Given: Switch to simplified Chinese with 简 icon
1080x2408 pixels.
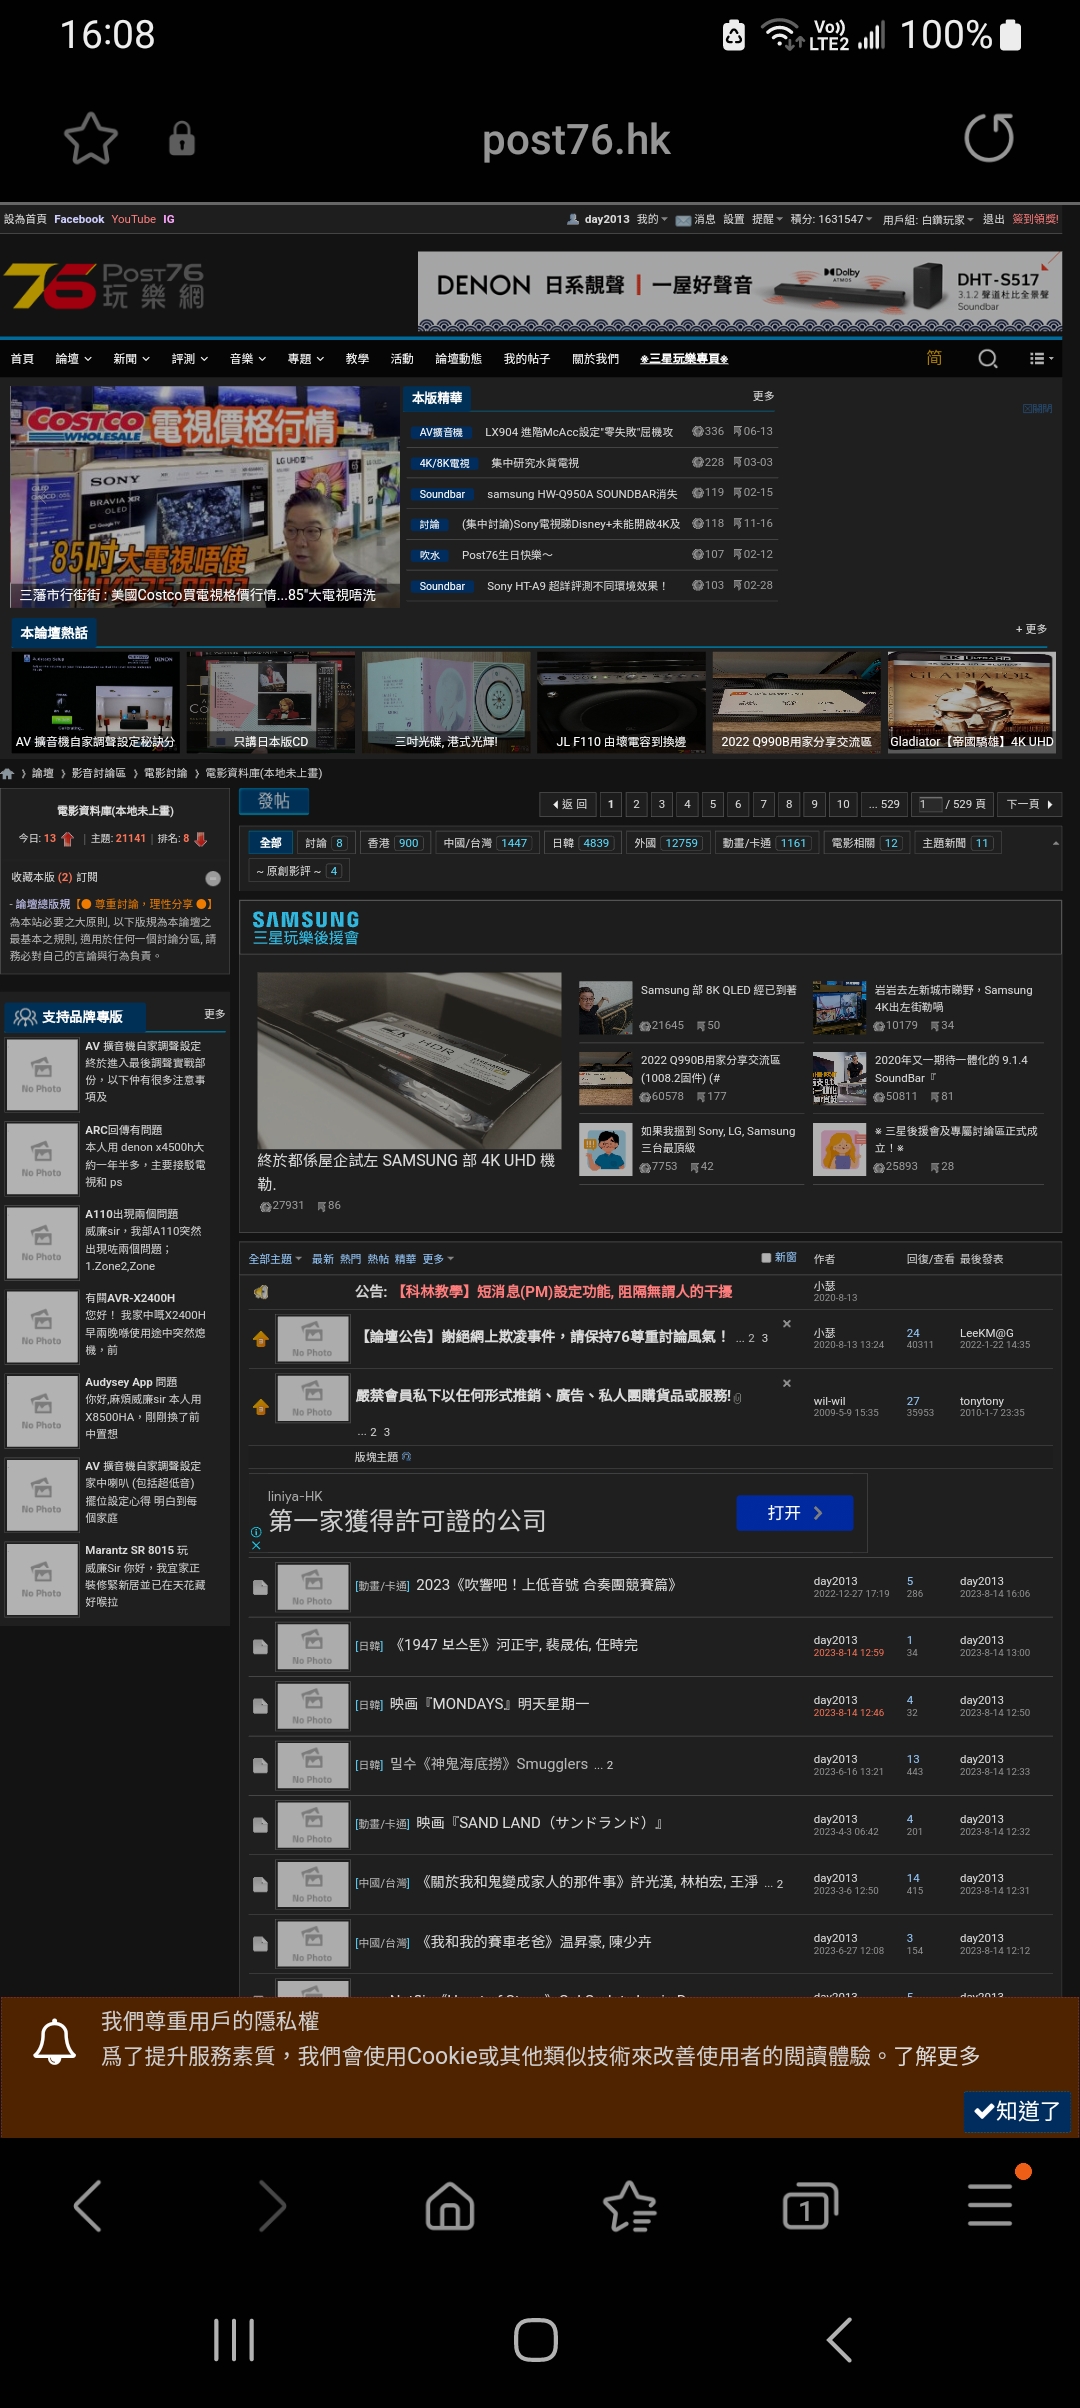Looking at the screenshot, I should point(934,359).
